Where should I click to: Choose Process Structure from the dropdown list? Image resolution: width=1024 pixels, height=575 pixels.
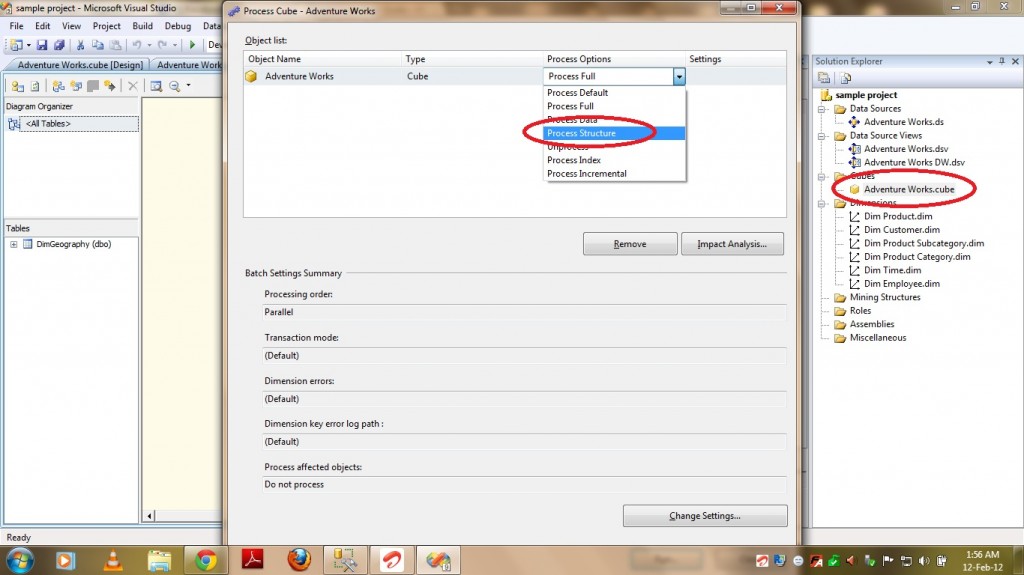pos(582,133)
